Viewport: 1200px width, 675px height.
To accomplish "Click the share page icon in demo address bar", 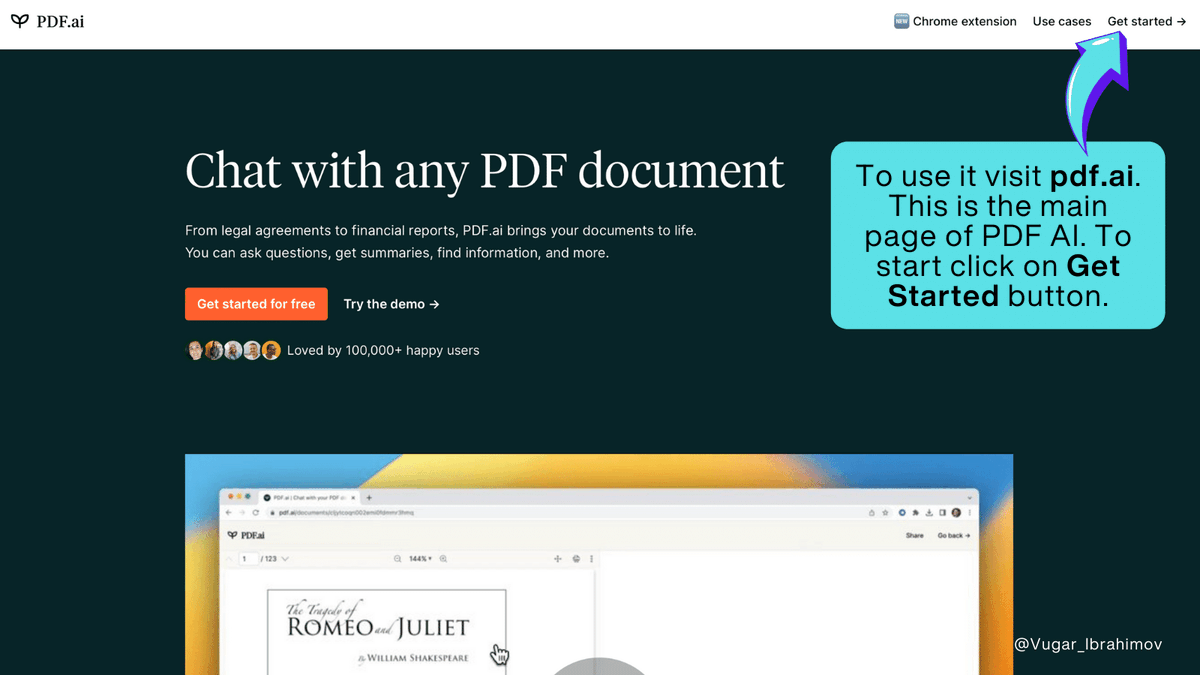I will [871, 513].
